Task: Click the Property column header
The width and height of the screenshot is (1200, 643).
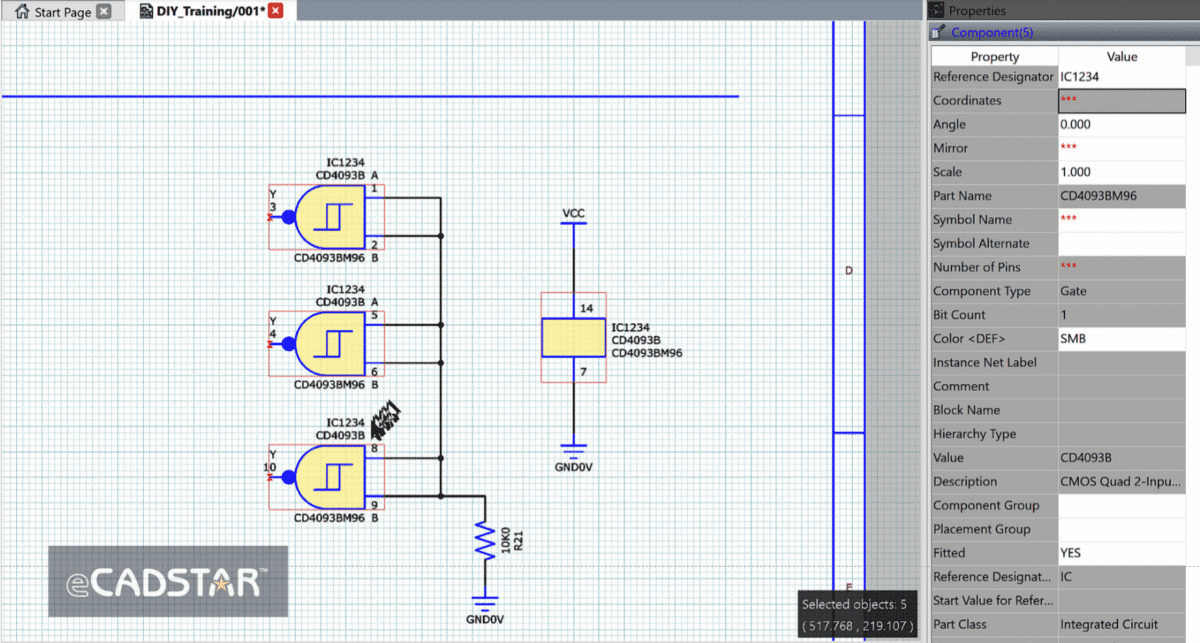Action: coord(994,57)
